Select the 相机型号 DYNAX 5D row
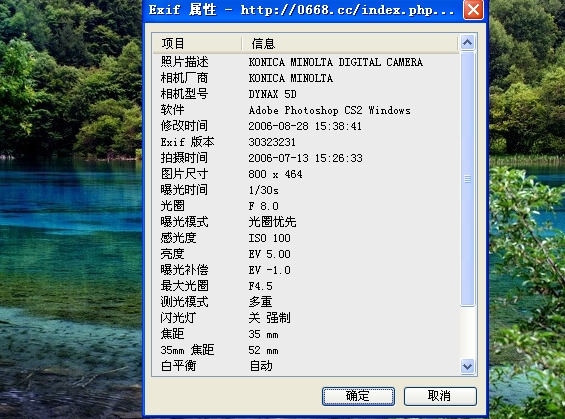Image resolution: width=565 pixels, height=419 pixels. pyautogui.click(x=306, y=94)
